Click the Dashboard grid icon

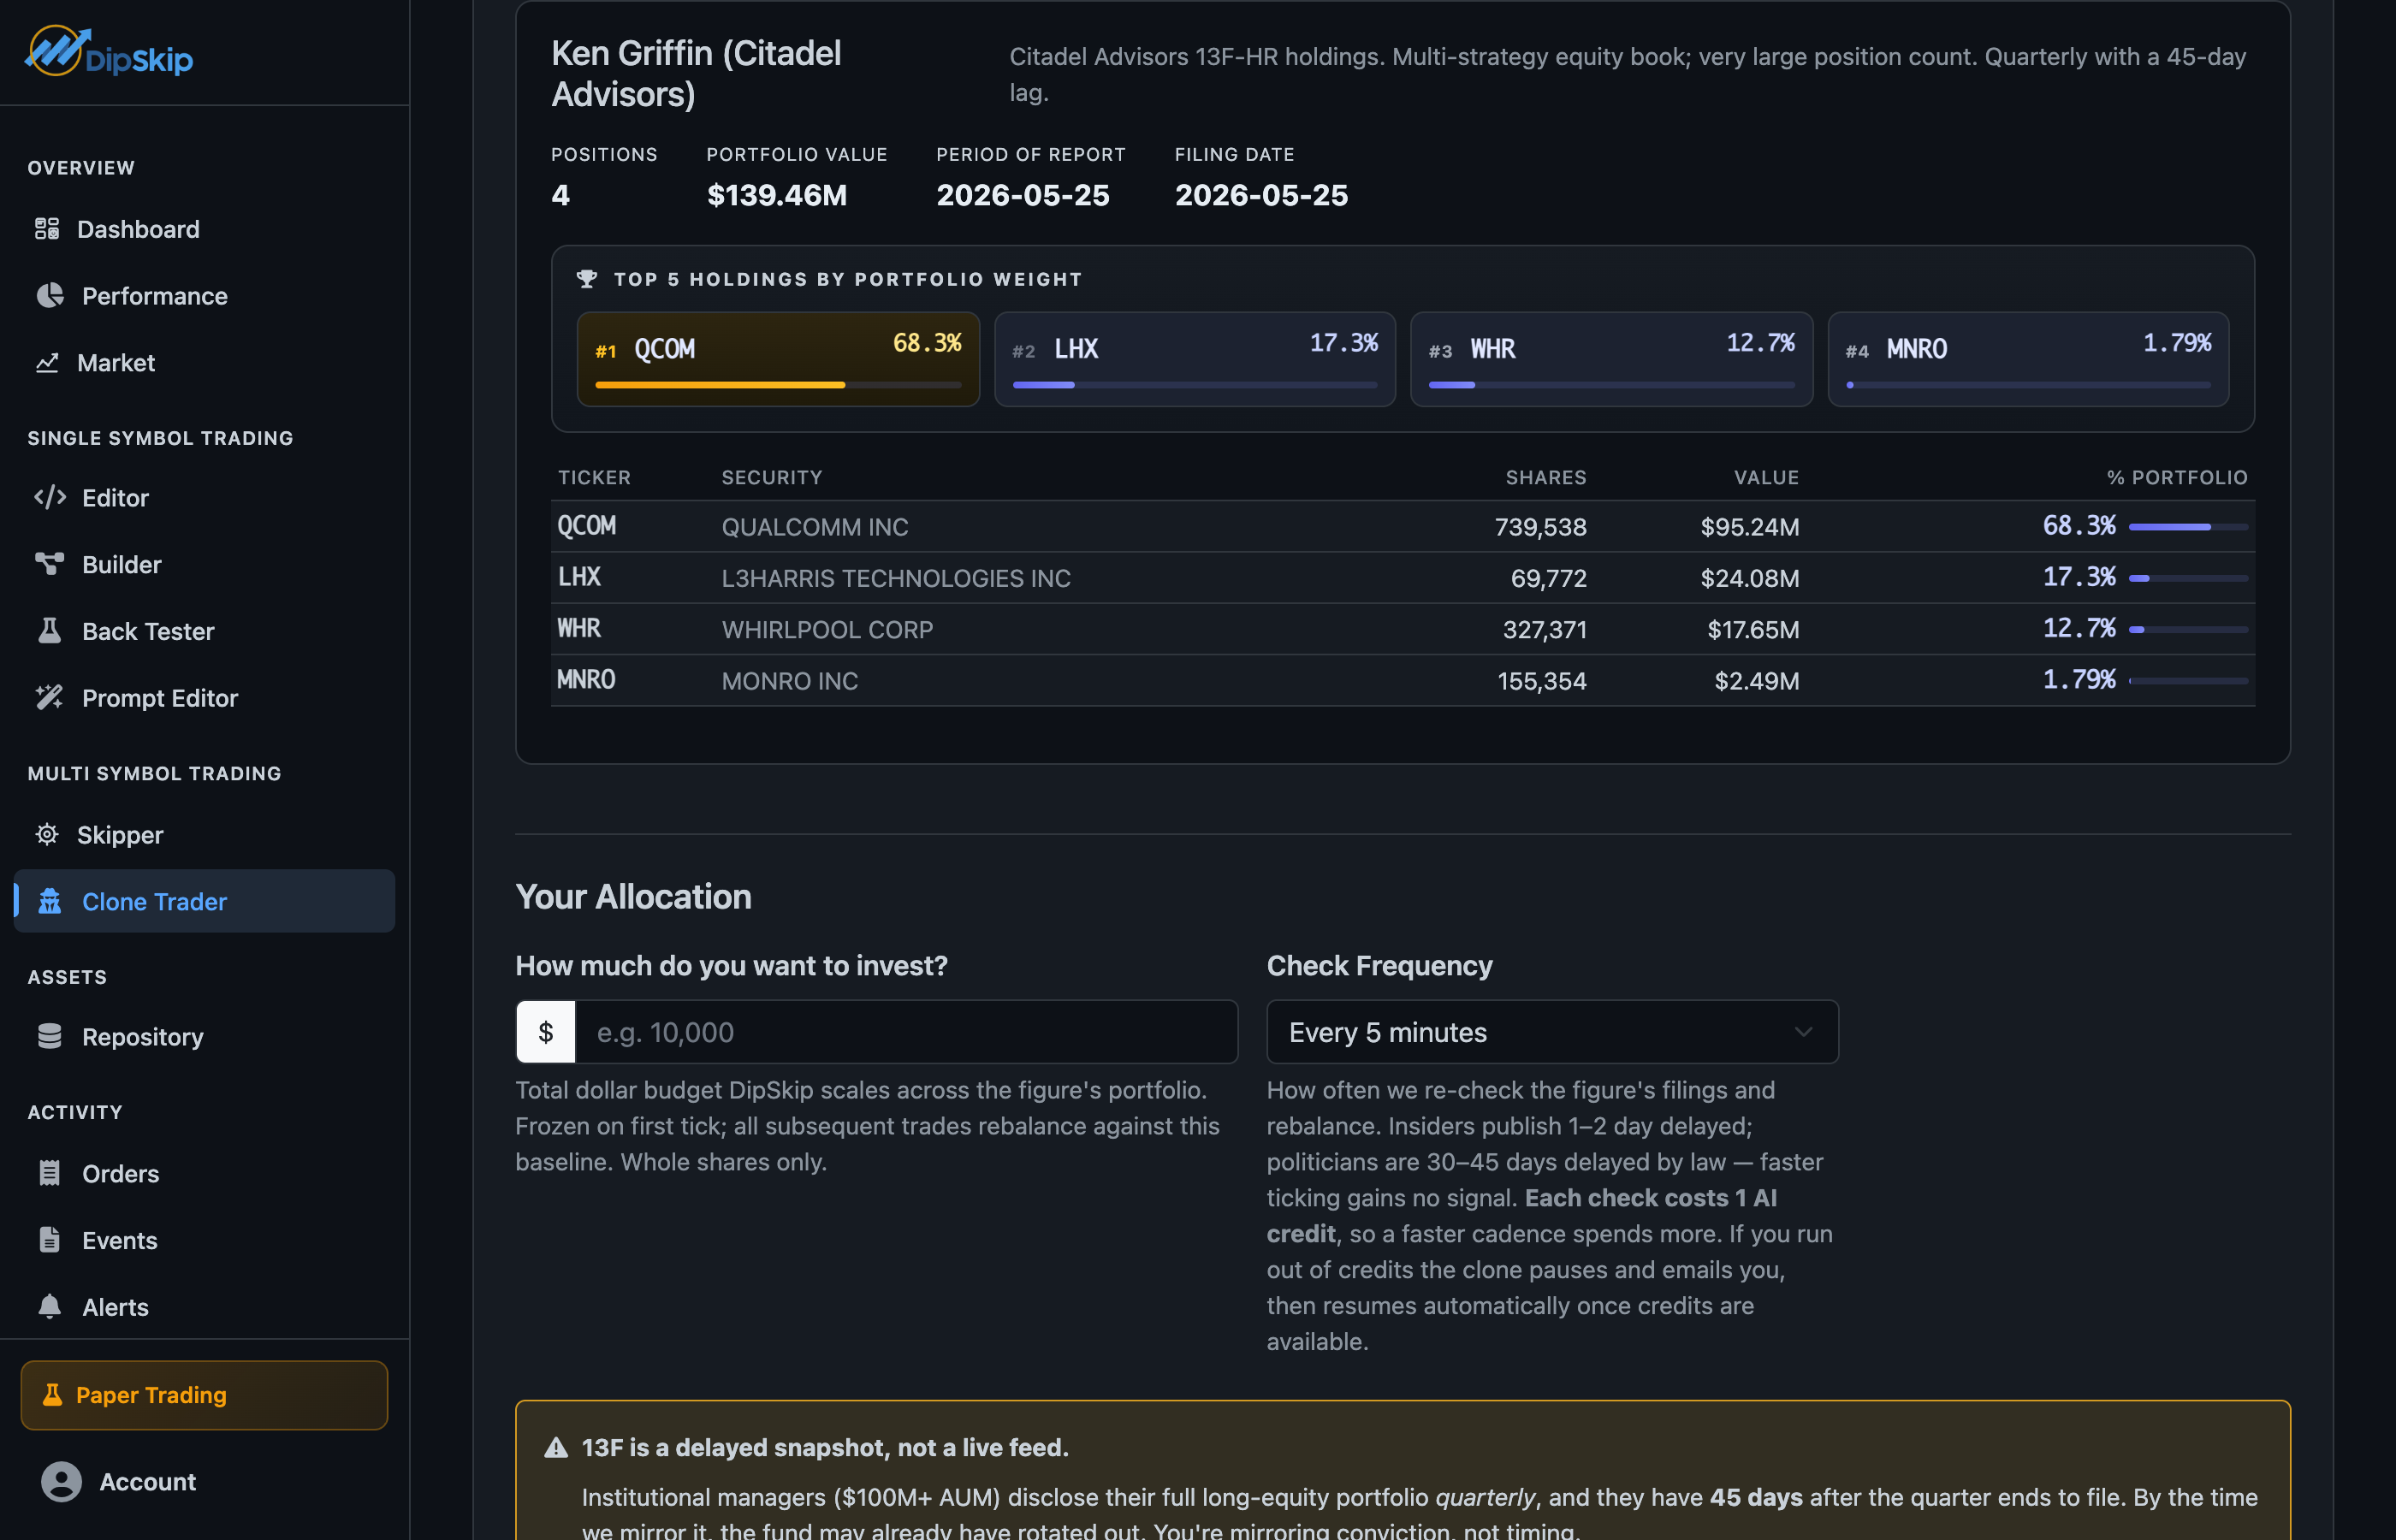click(47, 229)
